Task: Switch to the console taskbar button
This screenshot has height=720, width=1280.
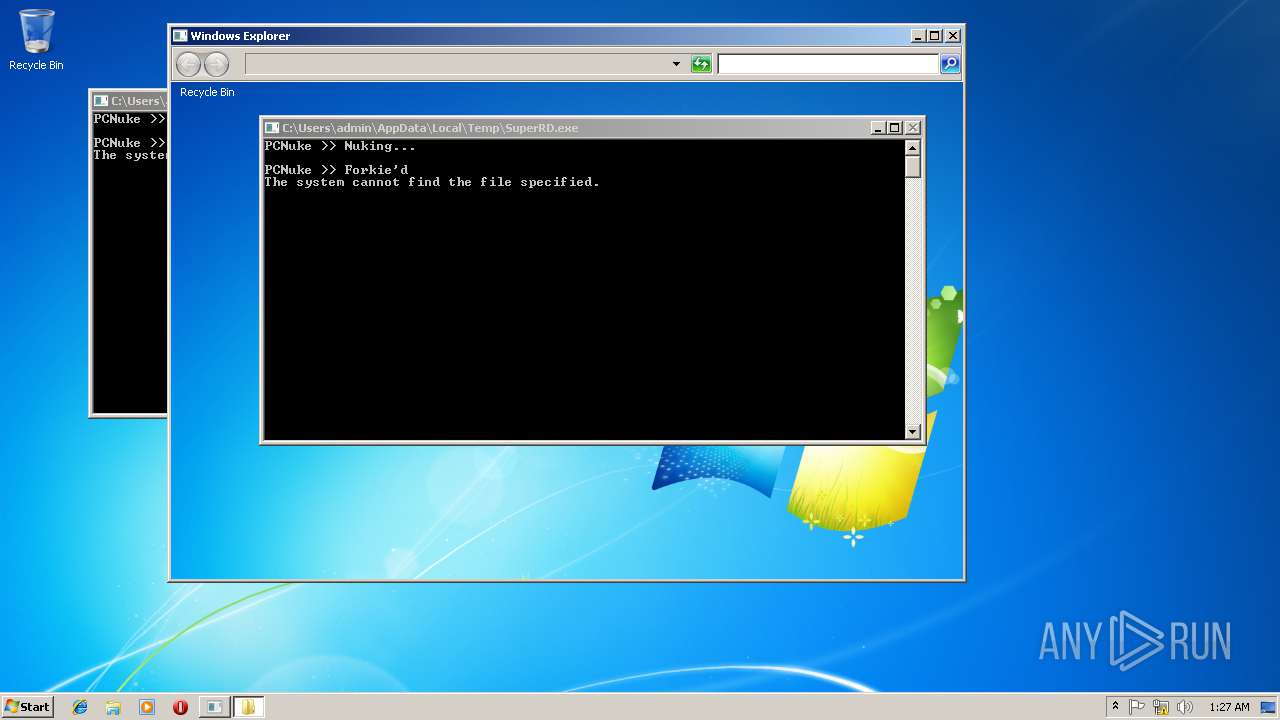Action: (214, 707)
